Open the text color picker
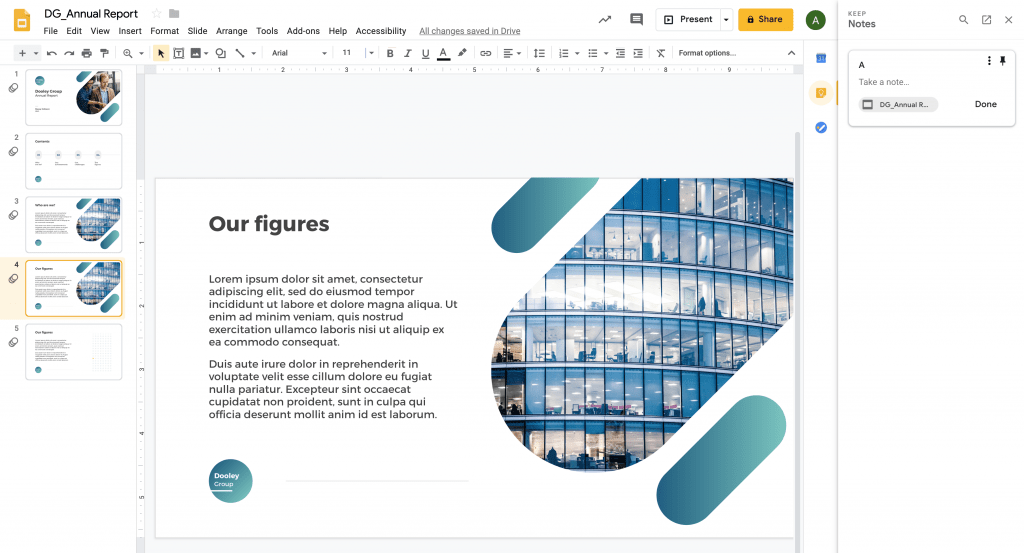Image resolution: width=1024 pixels, height=553 pixels. coord(443,53)
